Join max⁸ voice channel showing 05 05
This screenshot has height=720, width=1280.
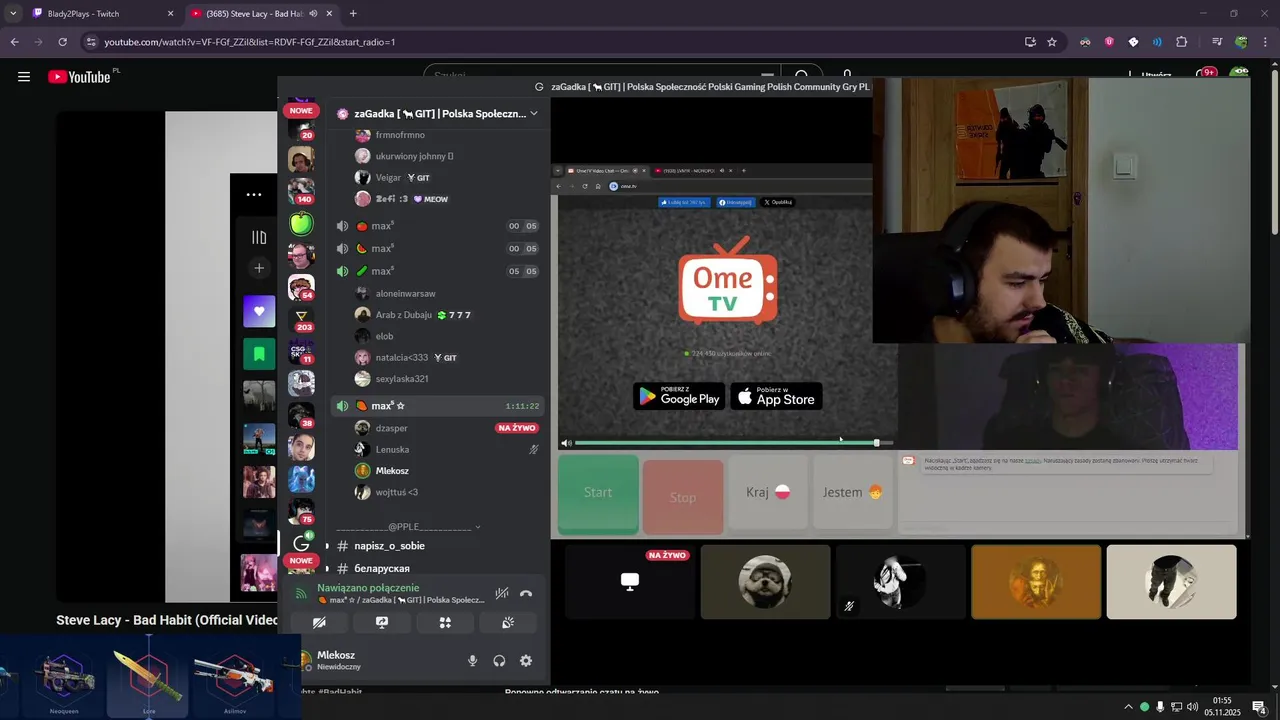437,271
